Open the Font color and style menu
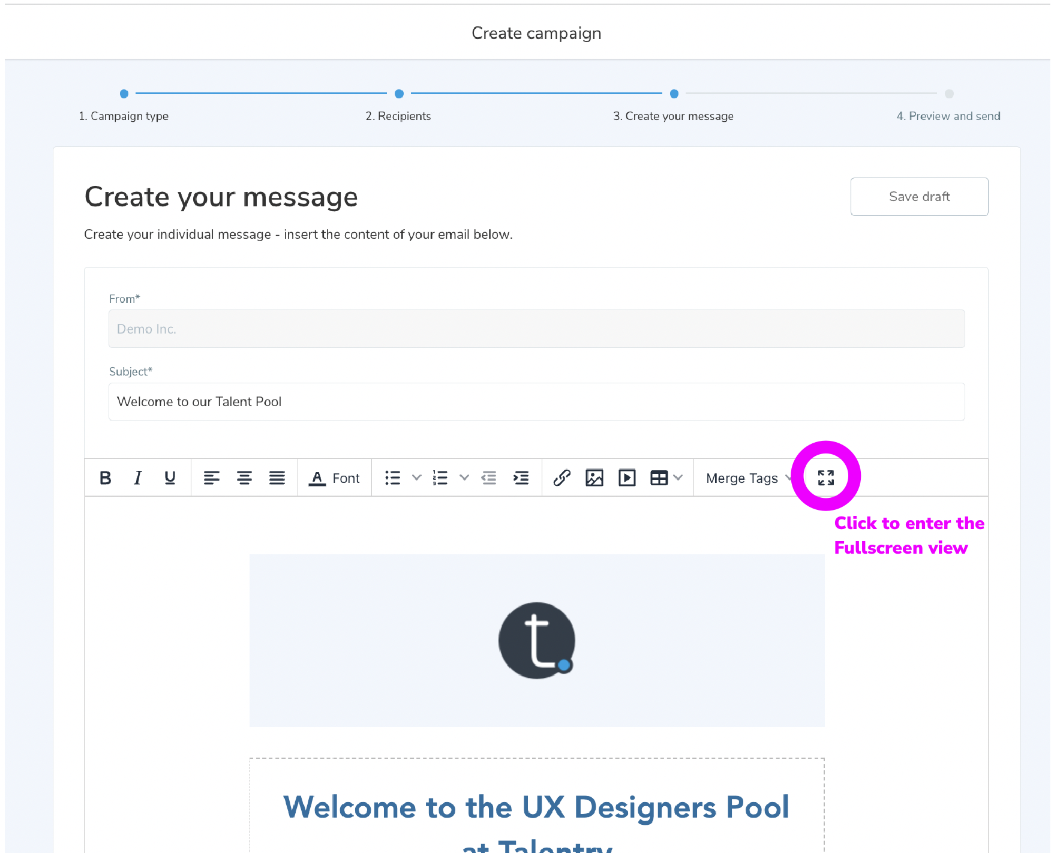 click(334, 478)
